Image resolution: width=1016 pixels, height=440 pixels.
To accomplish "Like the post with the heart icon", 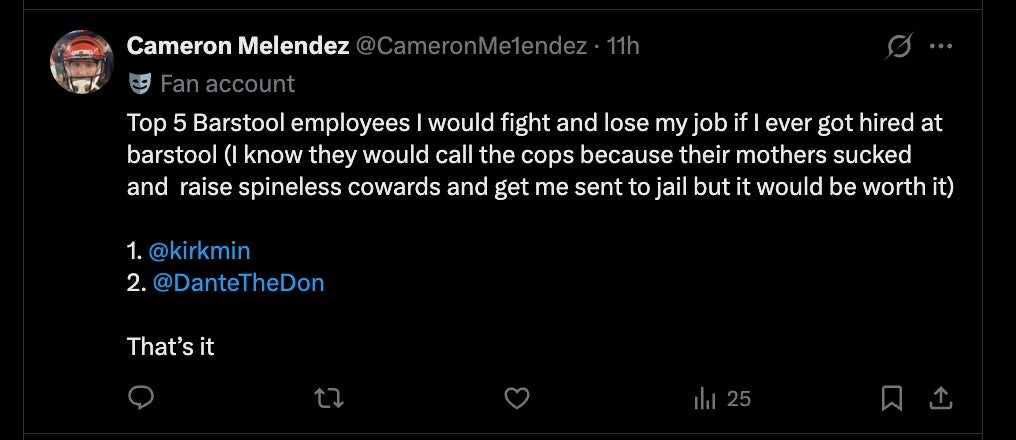I will tap(516, 399).
